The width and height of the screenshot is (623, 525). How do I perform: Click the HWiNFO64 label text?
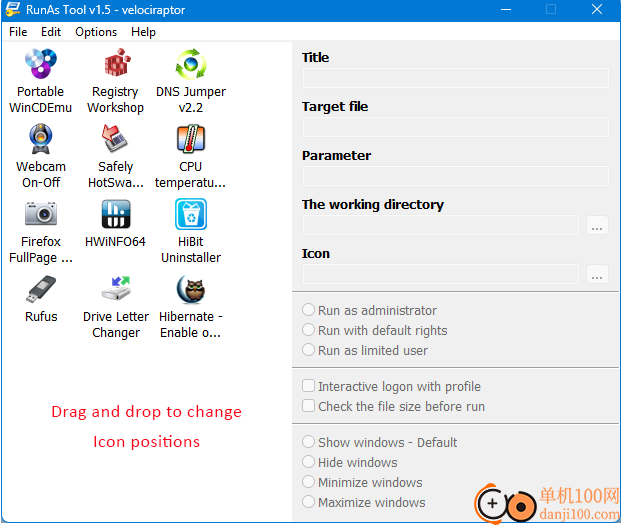tap(115, 242)
